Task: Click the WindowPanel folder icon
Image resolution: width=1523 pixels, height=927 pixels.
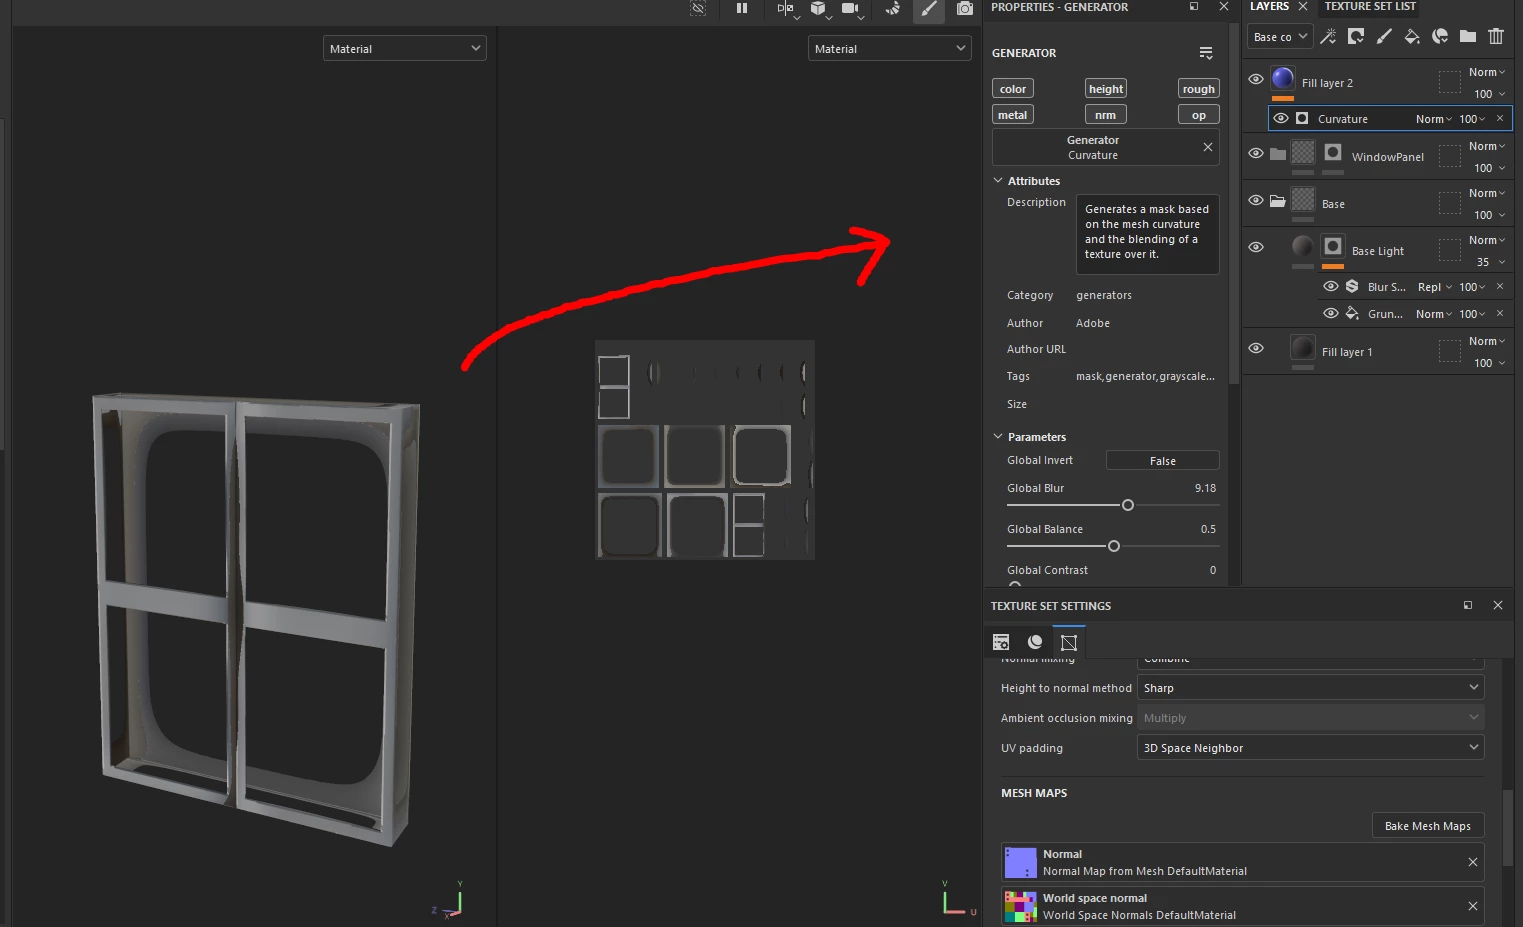Action: pos(1278,154)
